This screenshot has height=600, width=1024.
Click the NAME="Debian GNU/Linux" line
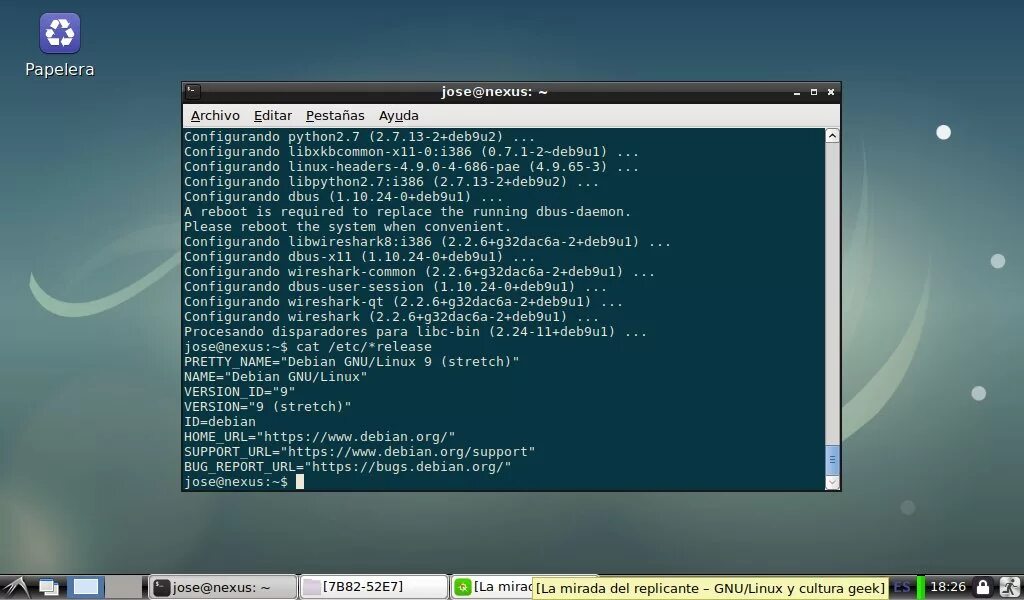[276, 377]
